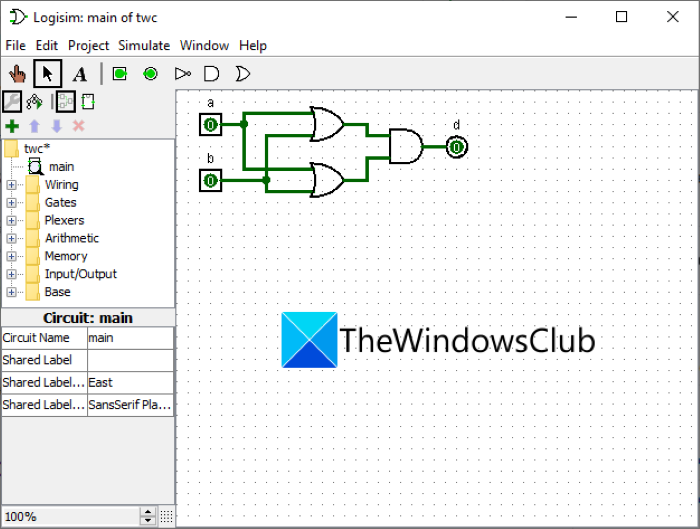Select the NOT gate tool
The image size is (700, 529).
(x=183, y=74)
